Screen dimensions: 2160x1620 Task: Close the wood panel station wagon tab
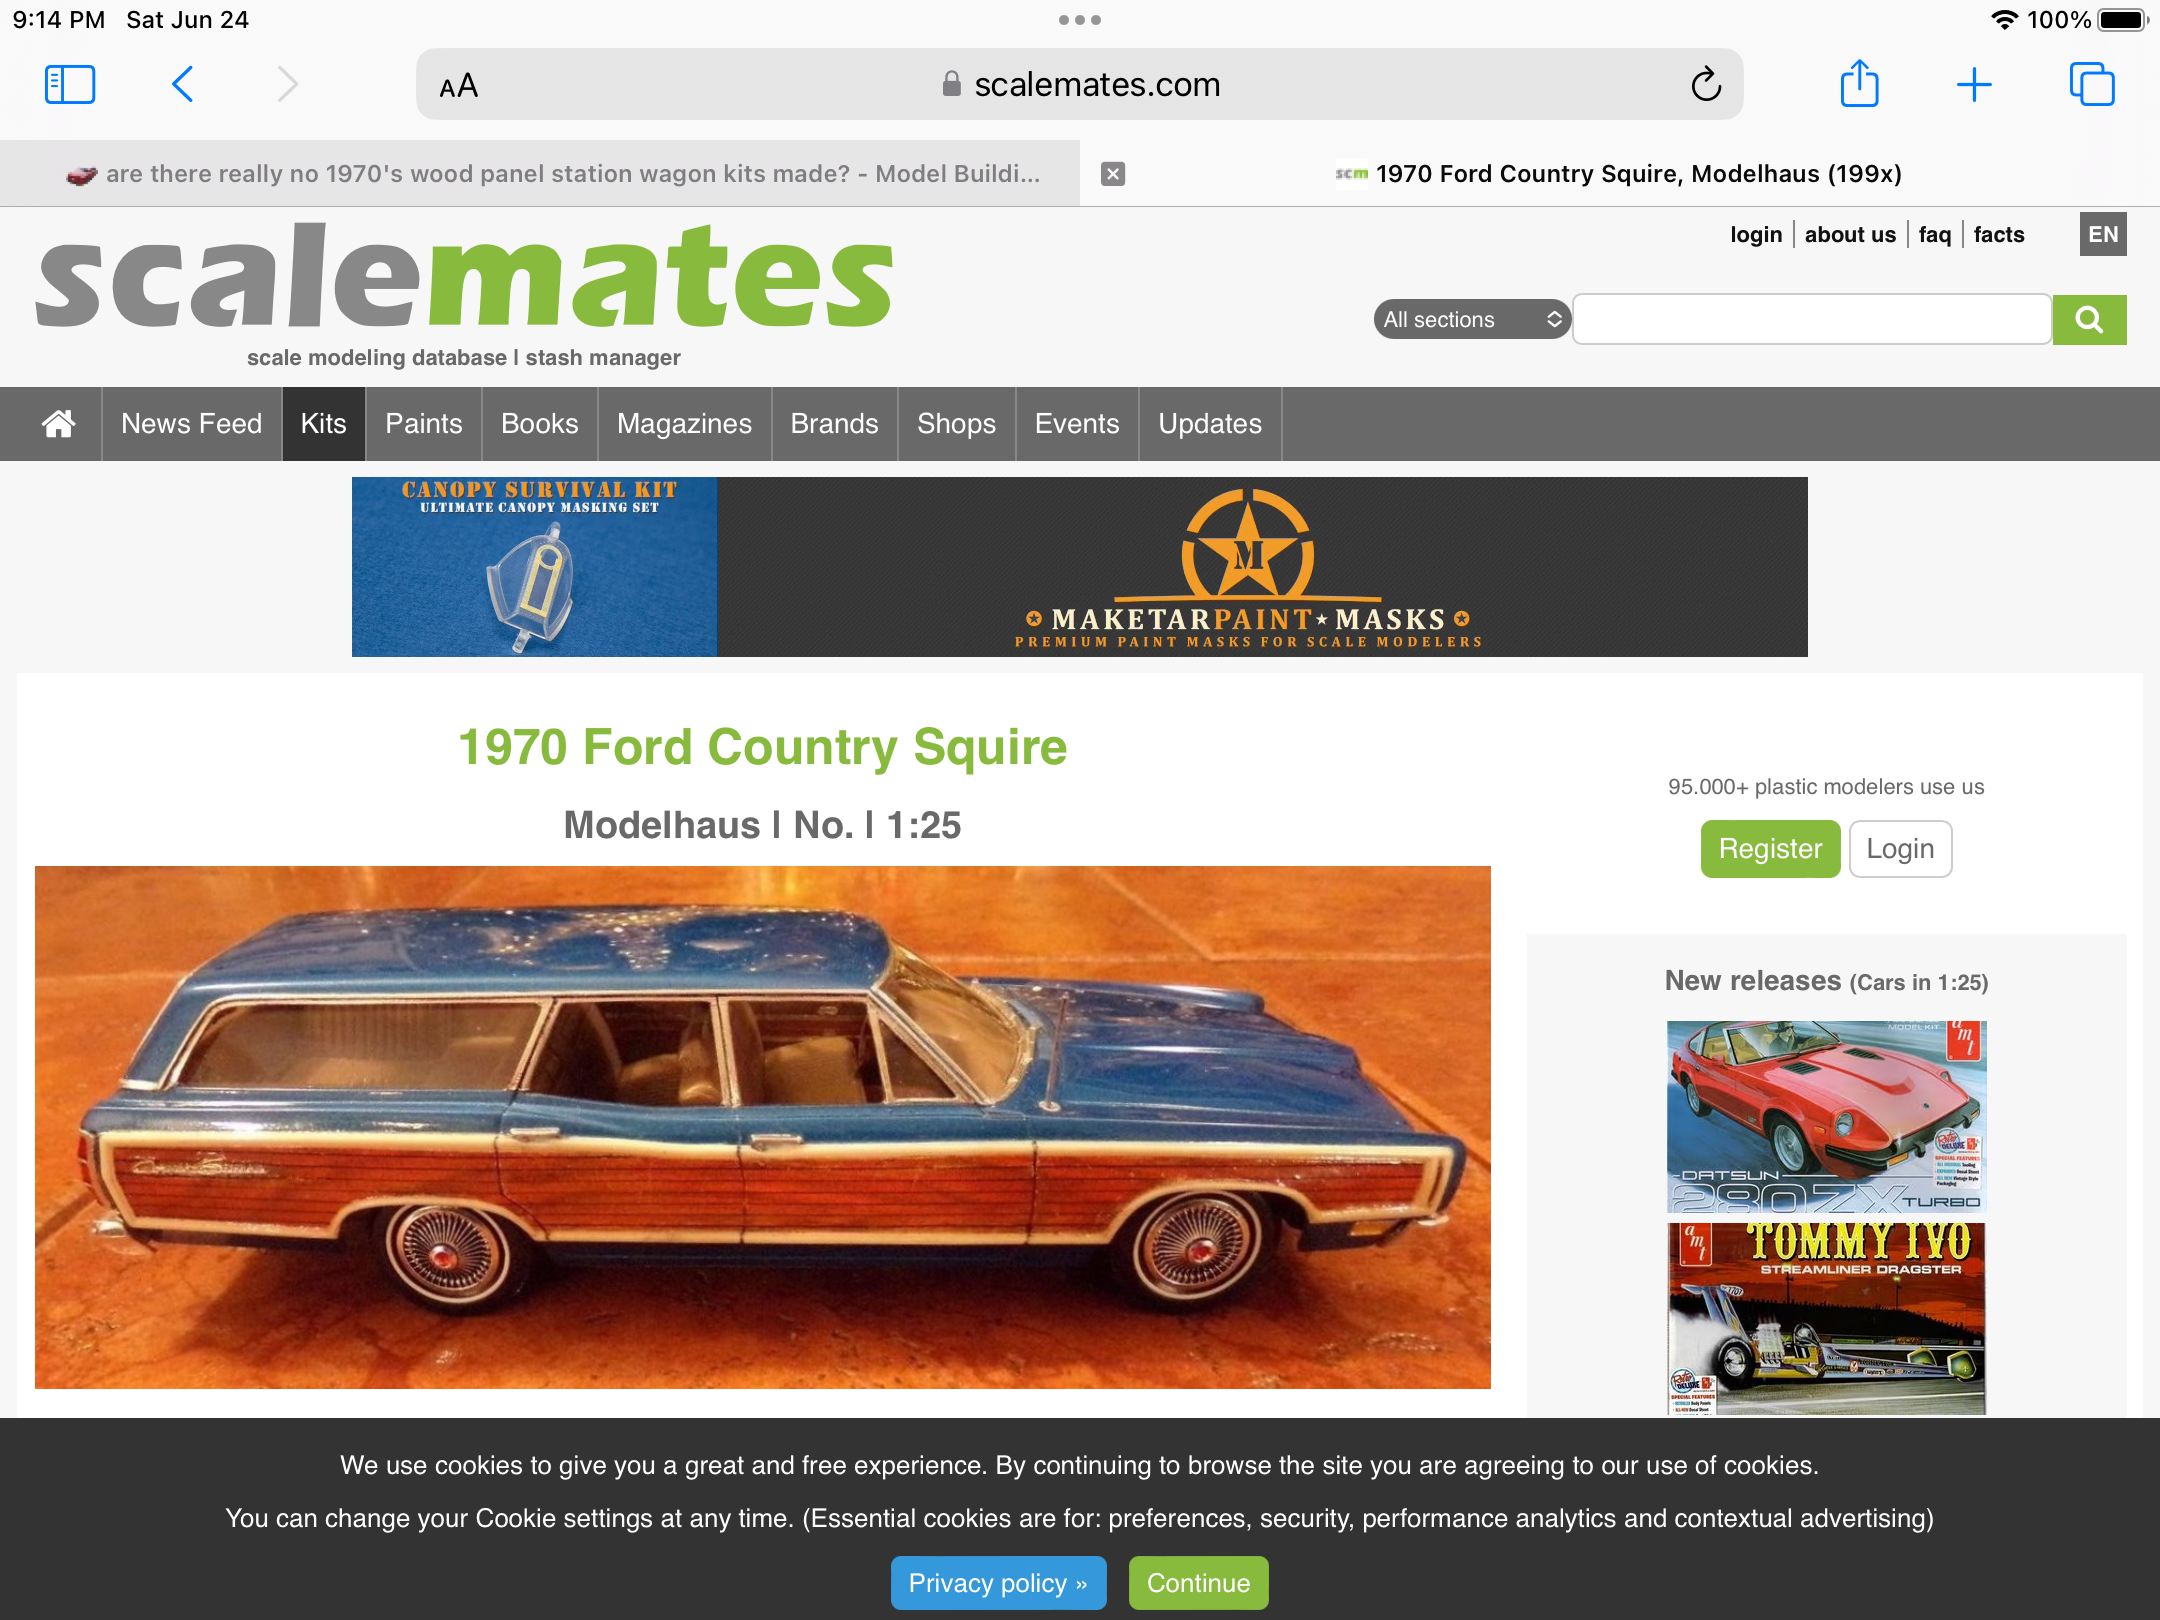1113,174
